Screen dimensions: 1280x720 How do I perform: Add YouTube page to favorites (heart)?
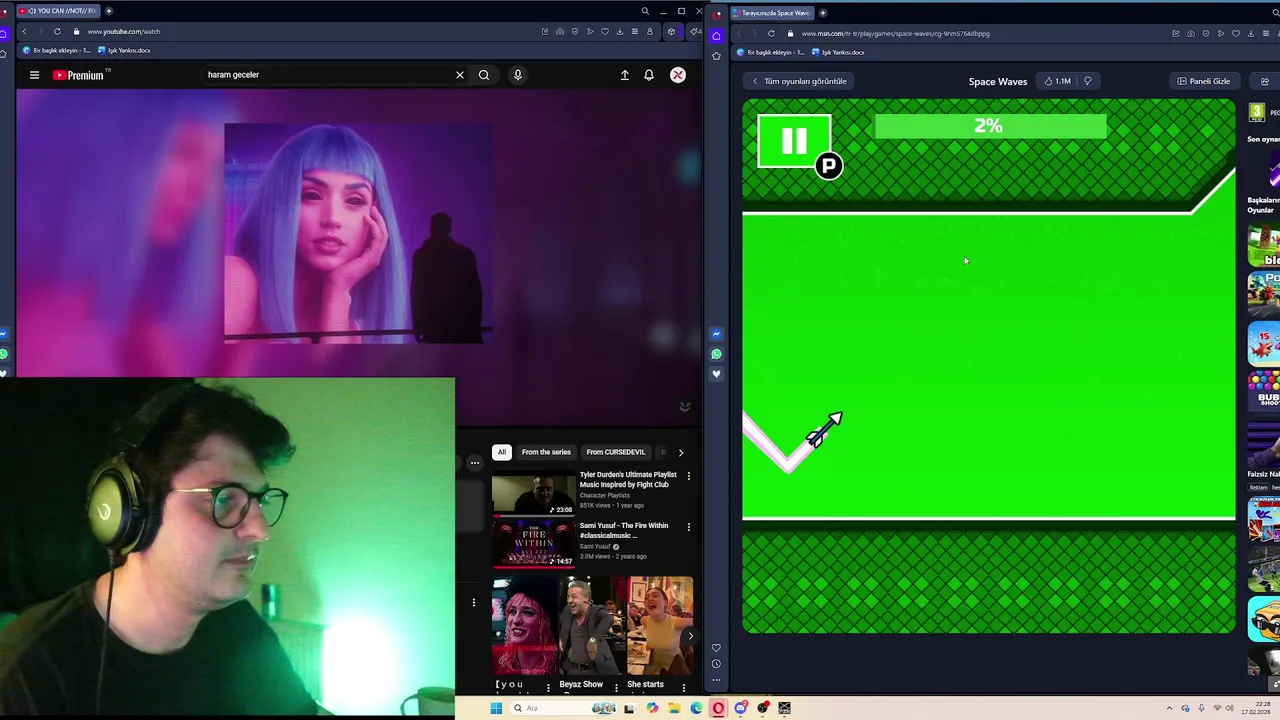point(605,31)
